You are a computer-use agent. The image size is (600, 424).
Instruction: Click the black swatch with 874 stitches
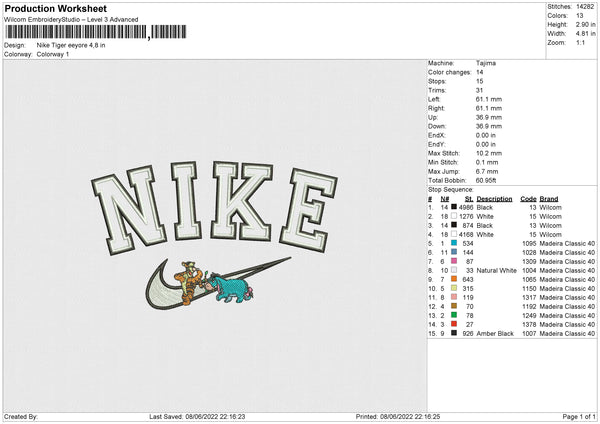click(454, 225)
